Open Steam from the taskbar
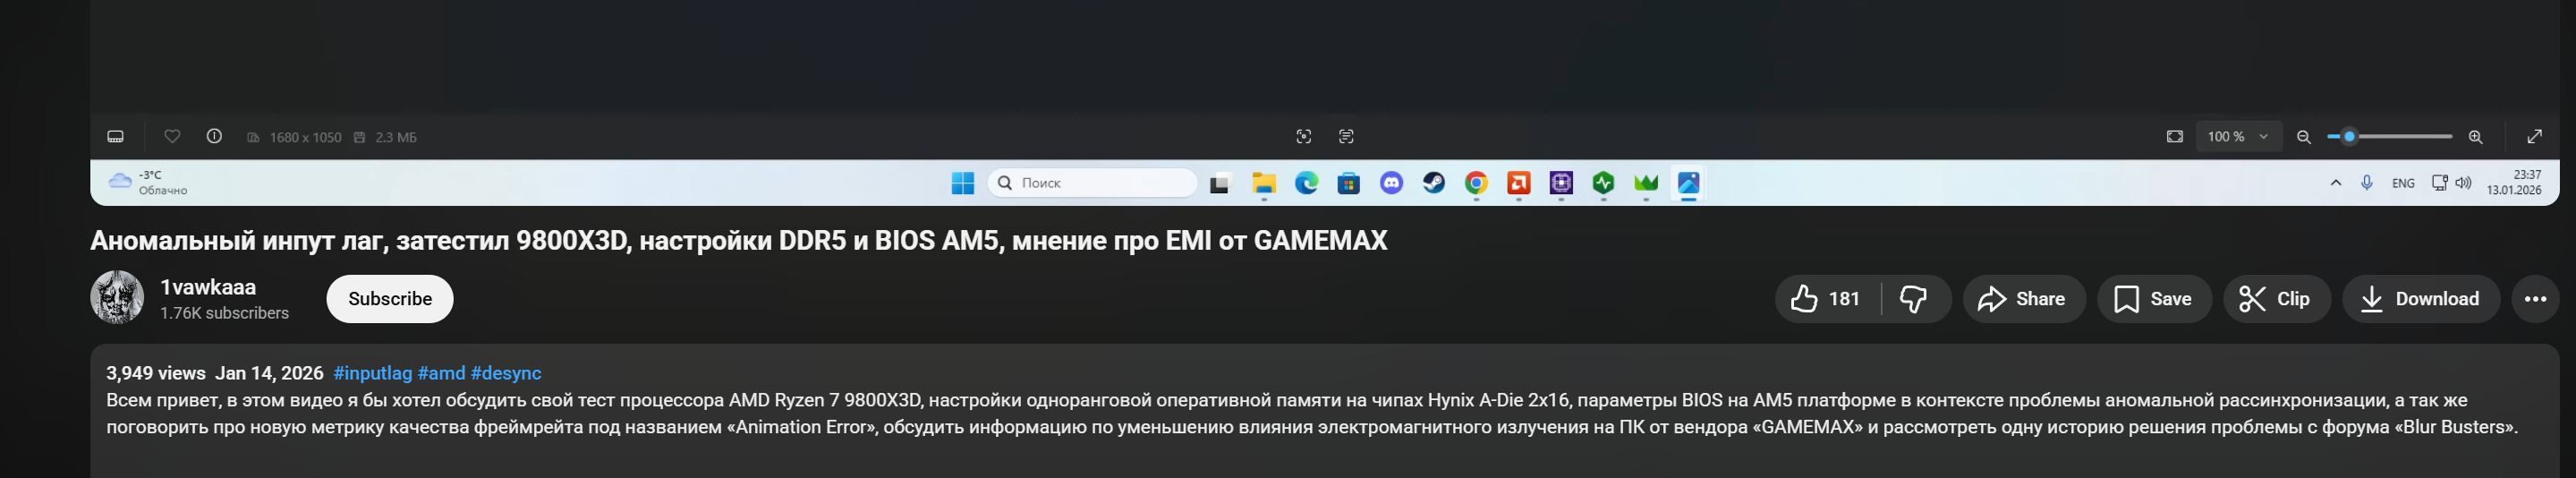This screenshot has width=2576, height=478. tap(1434, 183)
